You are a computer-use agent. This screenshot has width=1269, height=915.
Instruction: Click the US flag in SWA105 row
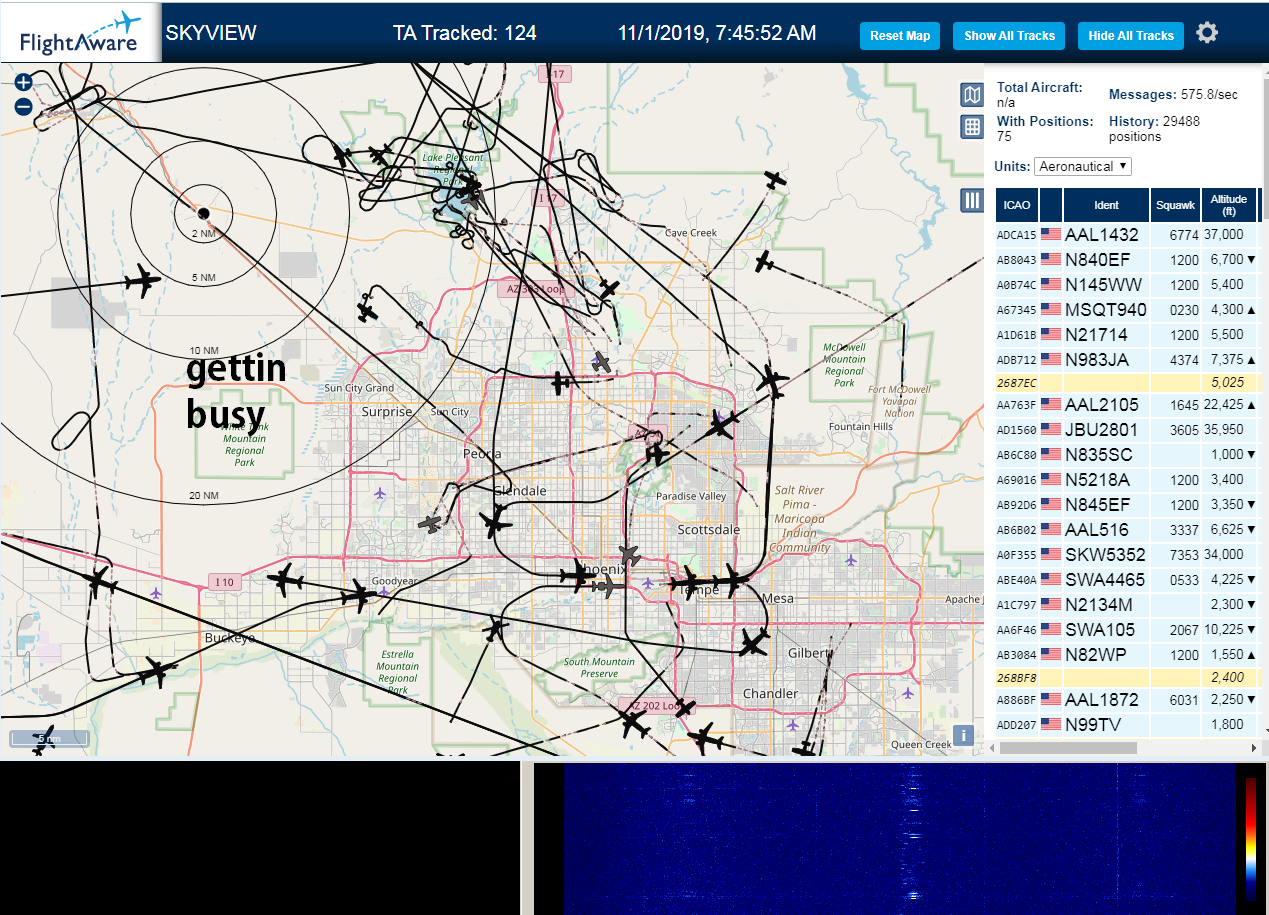[1051, 629]
